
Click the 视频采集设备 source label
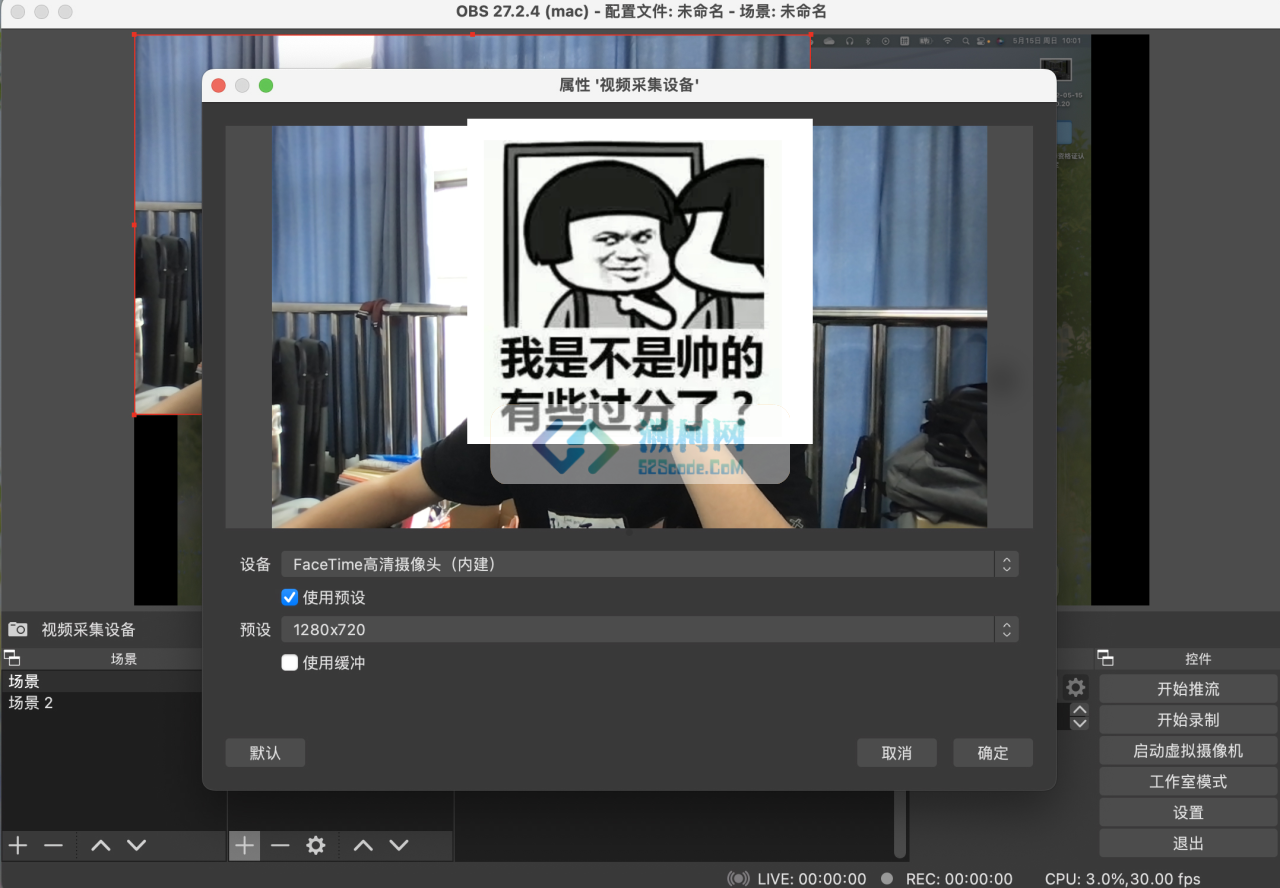(x=88, y=630)
